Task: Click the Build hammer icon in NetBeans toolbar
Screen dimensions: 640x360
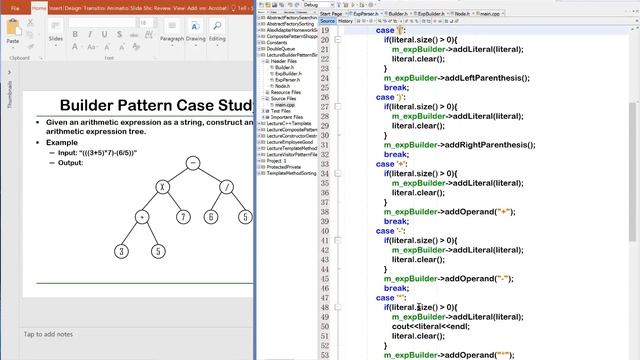Action: 339,5
